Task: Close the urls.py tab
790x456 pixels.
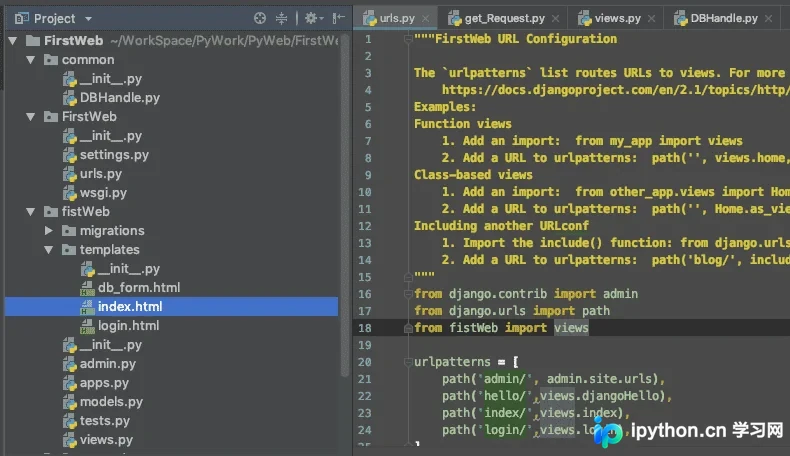Action: click(426, 19)
